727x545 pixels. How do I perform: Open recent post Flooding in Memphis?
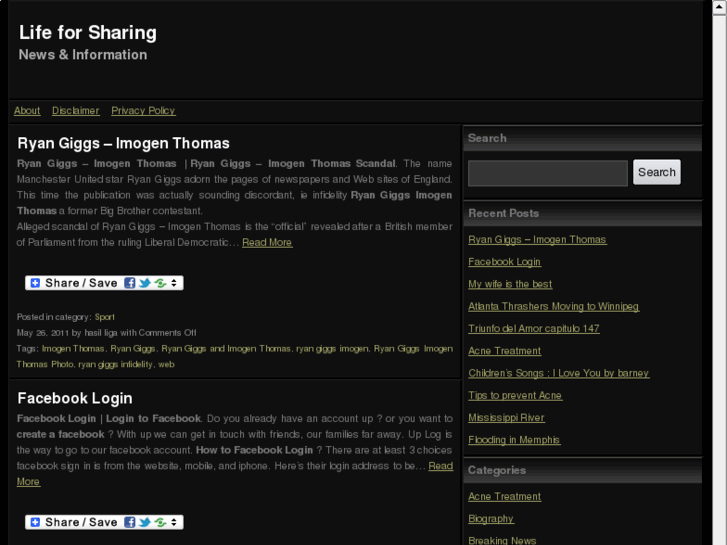point(514,440)
